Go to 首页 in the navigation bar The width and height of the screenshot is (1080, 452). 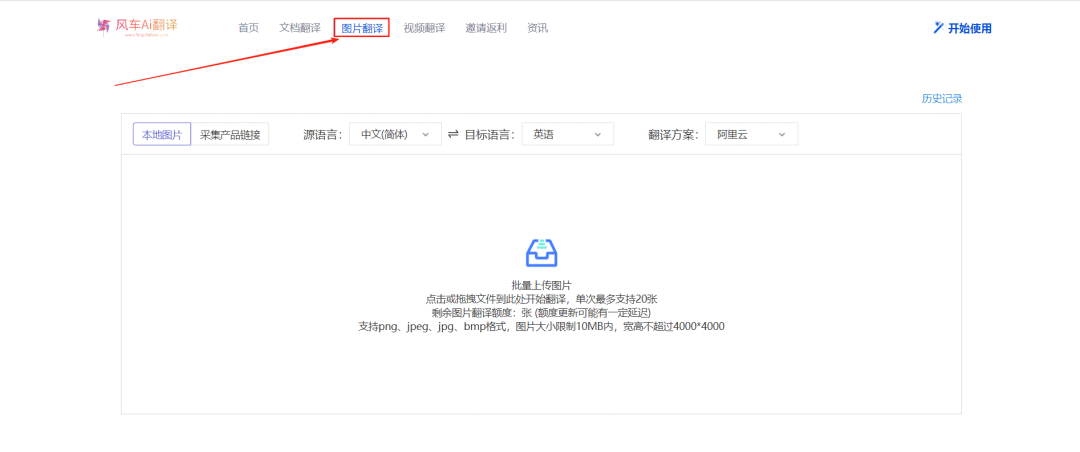tap(248, 28)
